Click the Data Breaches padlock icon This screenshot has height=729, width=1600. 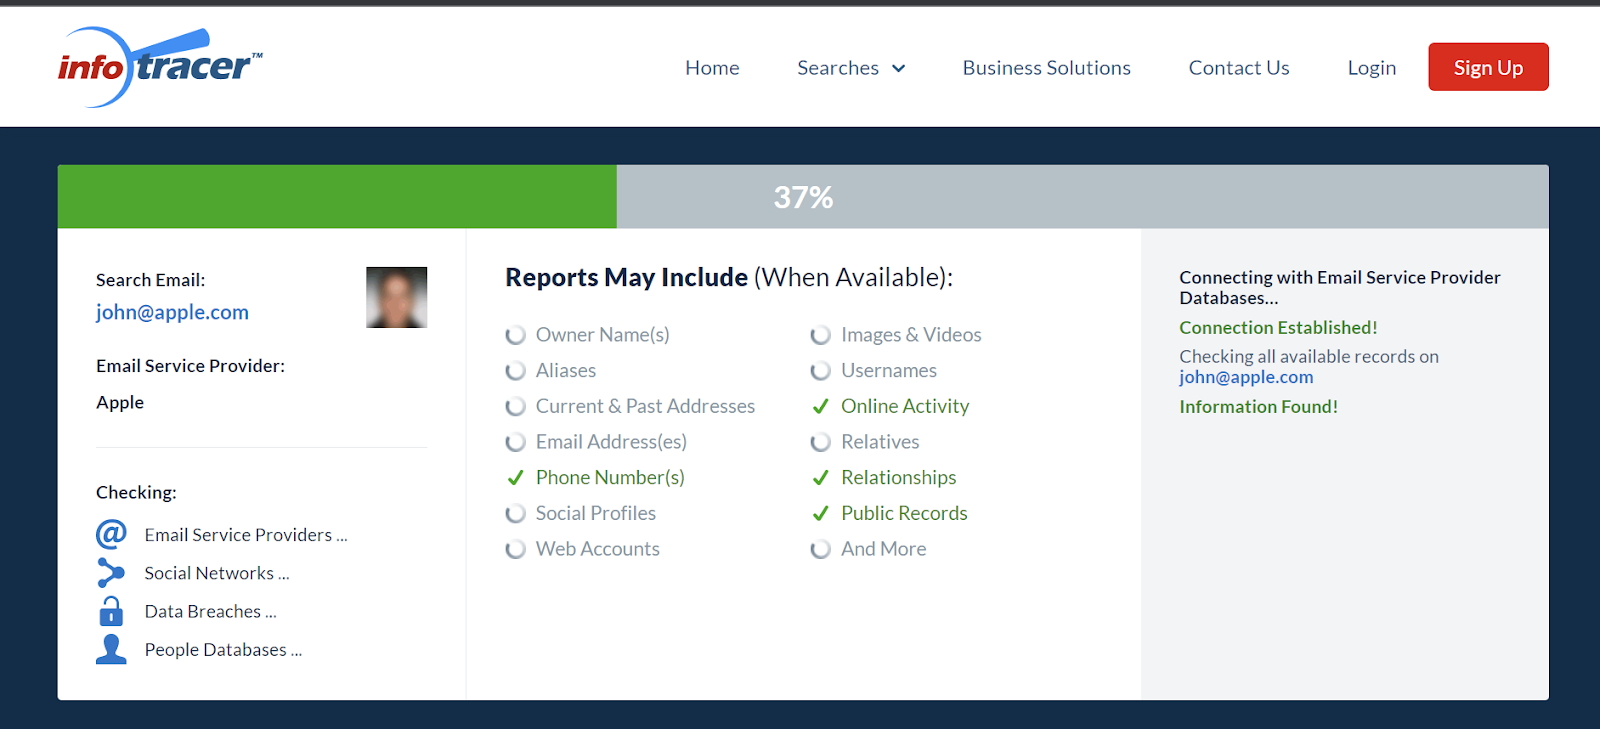[x=111, y=611]
